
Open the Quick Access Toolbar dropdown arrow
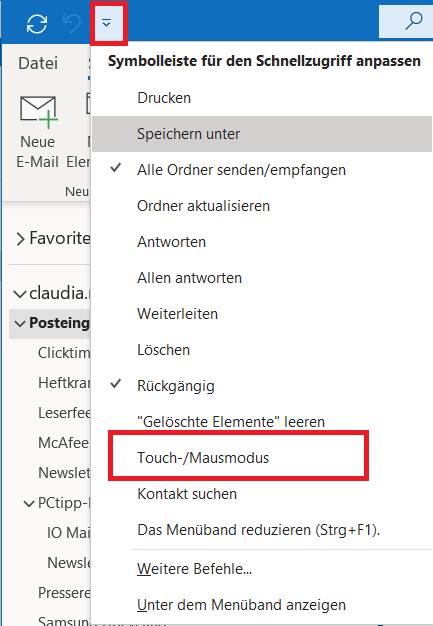[106, 23]
